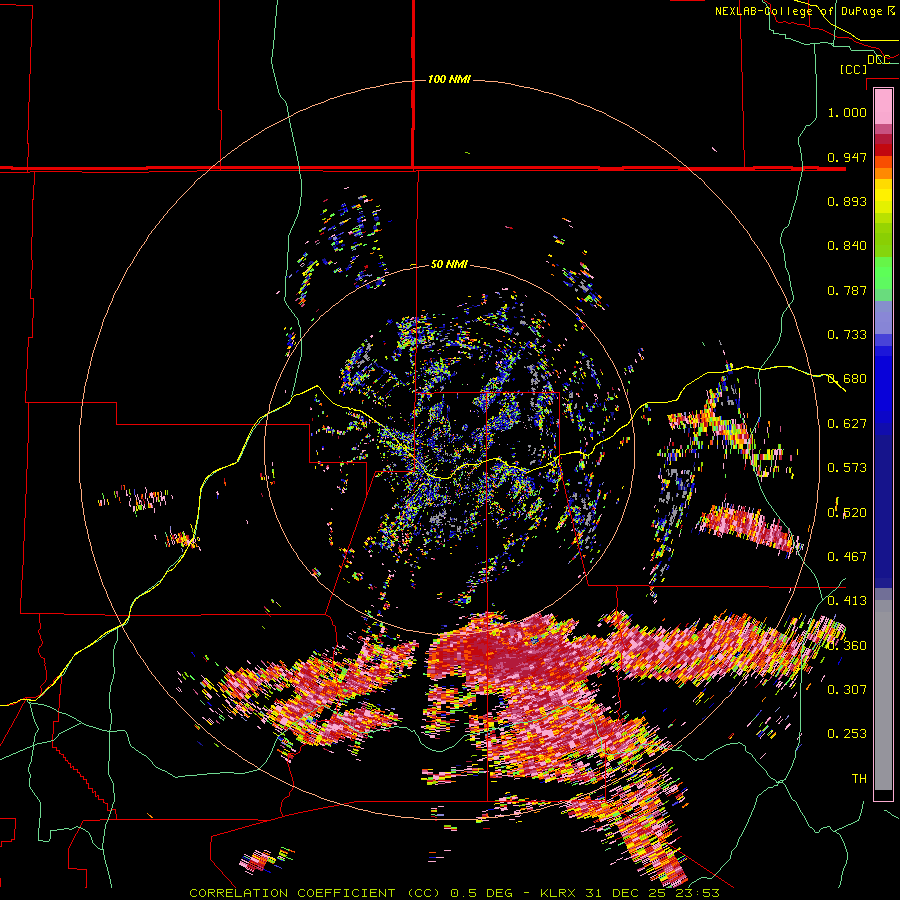Click the 0.307 scale label
Screen dimensions: 900x900
click(847, 690)
